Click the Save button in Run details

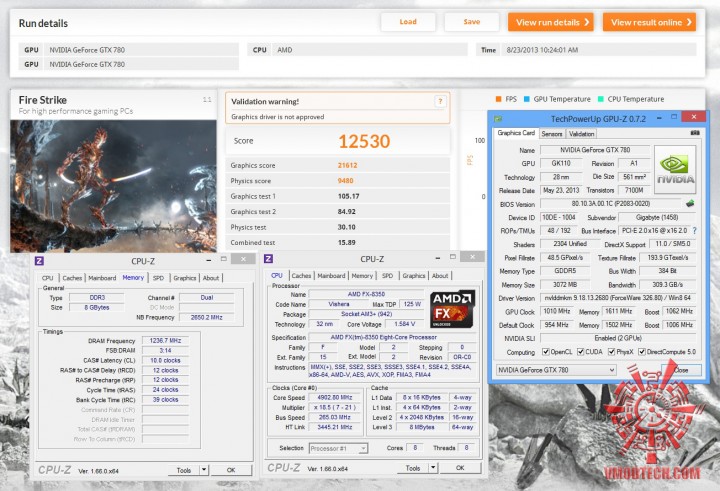(x=472, y=22)
